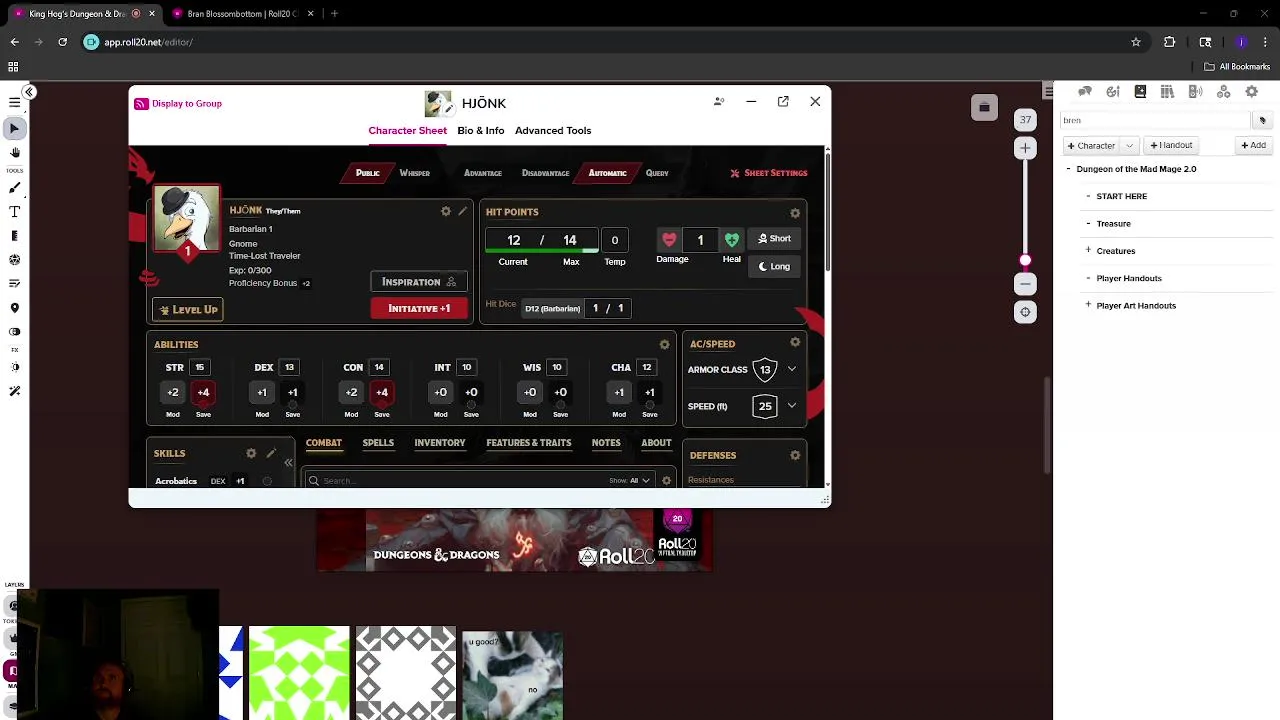Select the map pin tool
1280x720 pixels.
pyautogui.click(x=15, y=308)
